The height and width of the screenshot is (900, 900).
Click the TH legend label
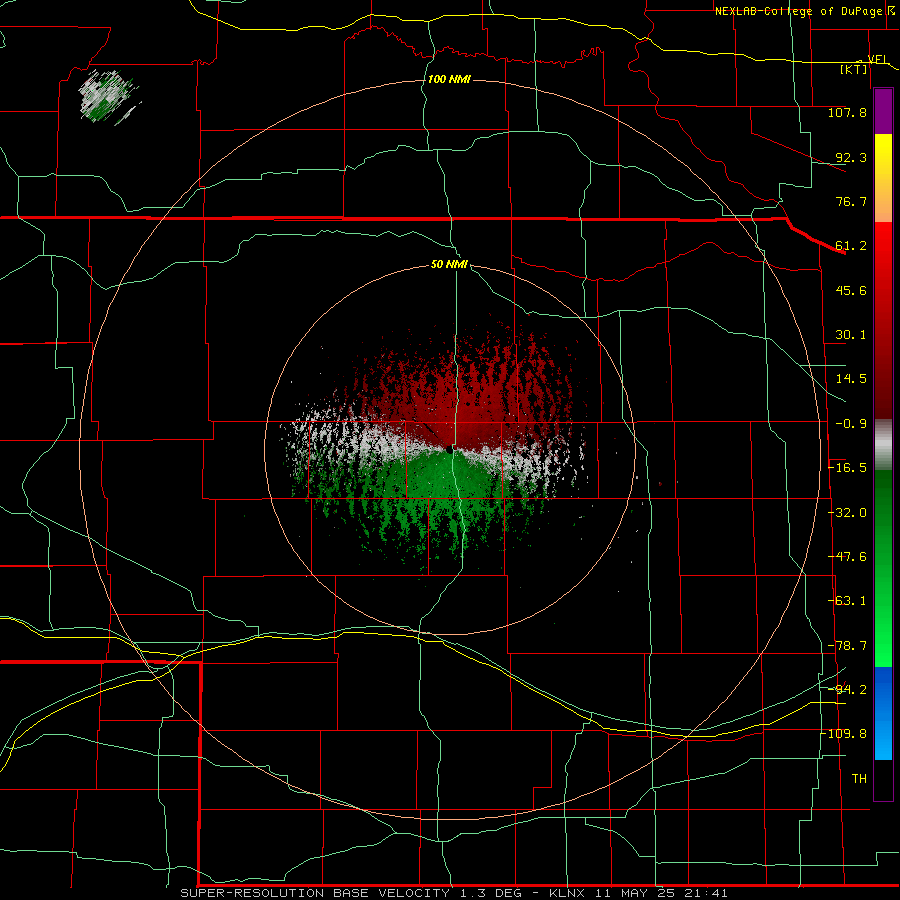(859, 779)
